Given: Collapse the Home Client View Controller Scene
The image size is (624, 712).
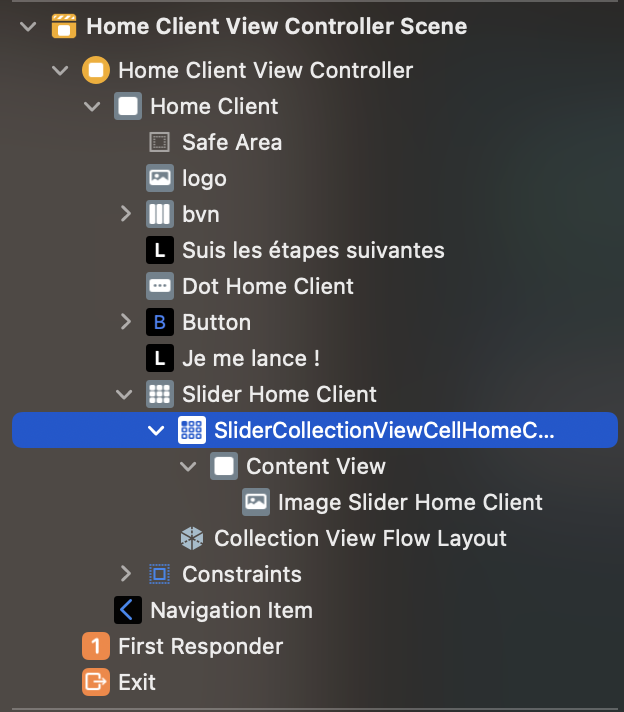Looking at the screenshot, I should click(x=29, y=26).
